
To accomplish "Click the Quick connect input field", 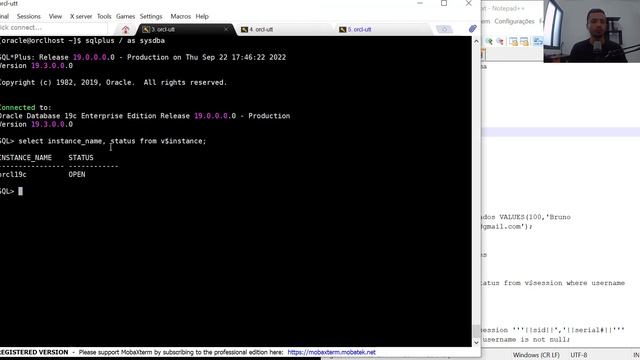I will (53, 28).
